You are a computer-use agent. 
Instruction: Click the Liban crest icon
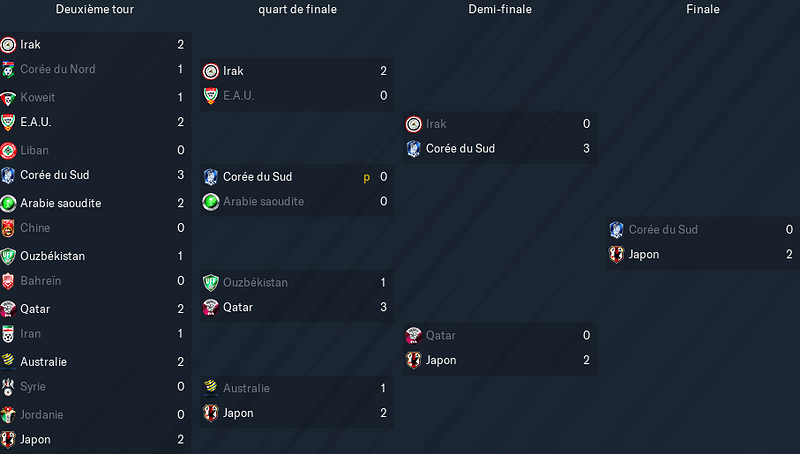(x=8, y=150)
